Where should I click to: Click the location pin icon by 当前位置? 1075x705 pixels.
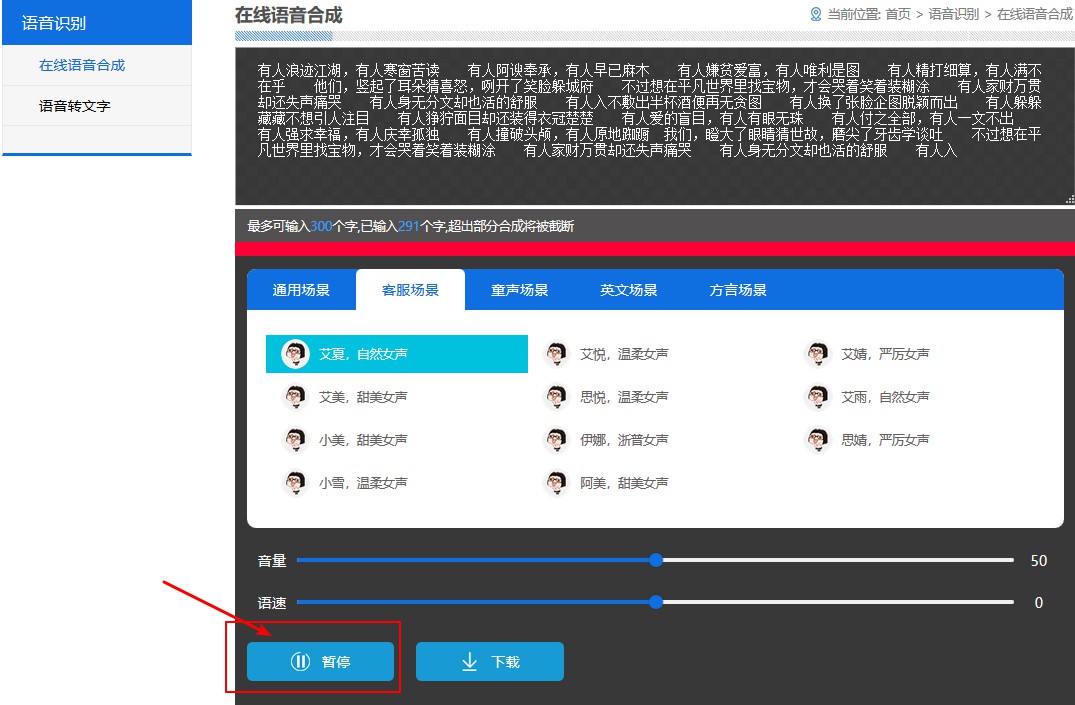815,14
